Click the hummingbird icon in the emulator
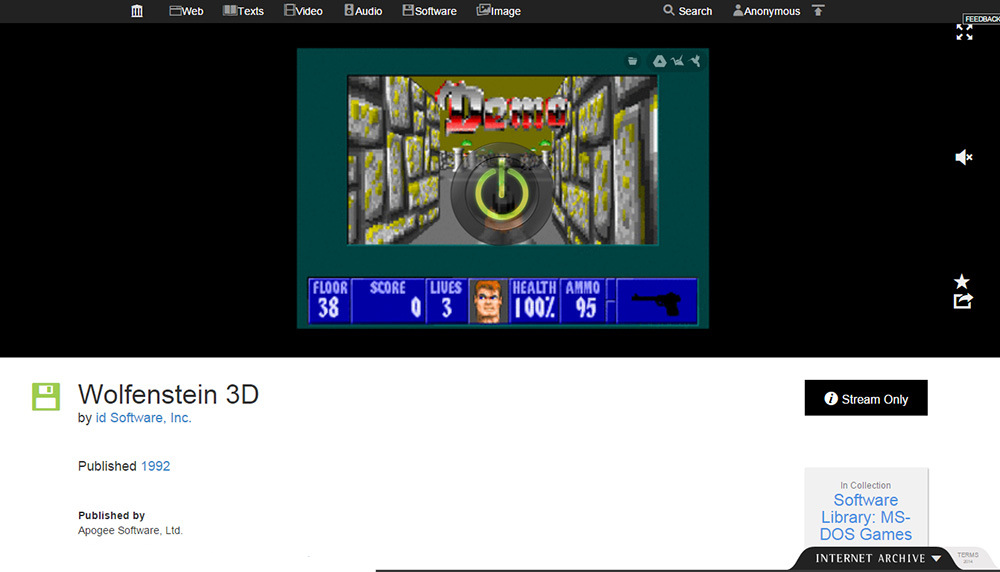Image resolution: width=1000 pixels, height=572 pixels. click(x=695, y=61)
